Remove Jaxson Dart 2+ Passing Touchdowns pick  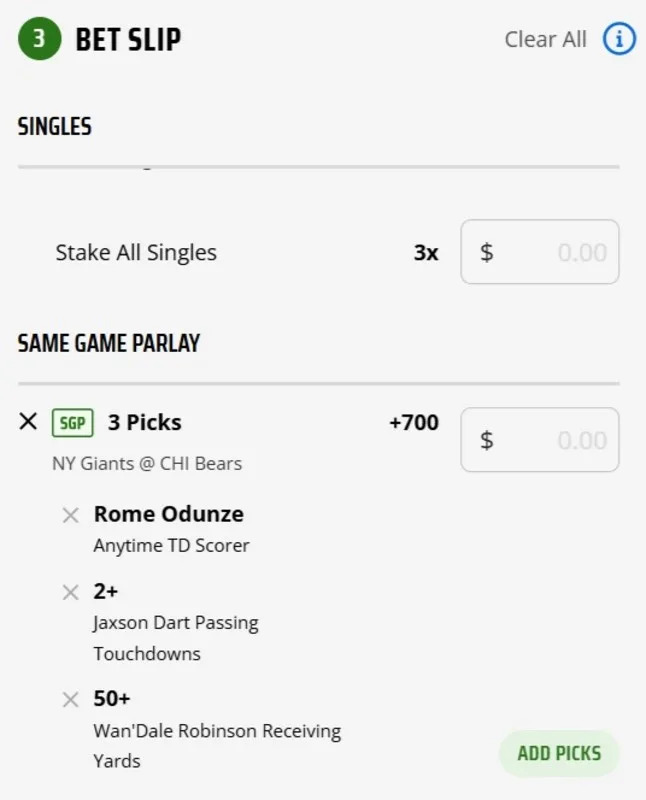tap(70, 592)
